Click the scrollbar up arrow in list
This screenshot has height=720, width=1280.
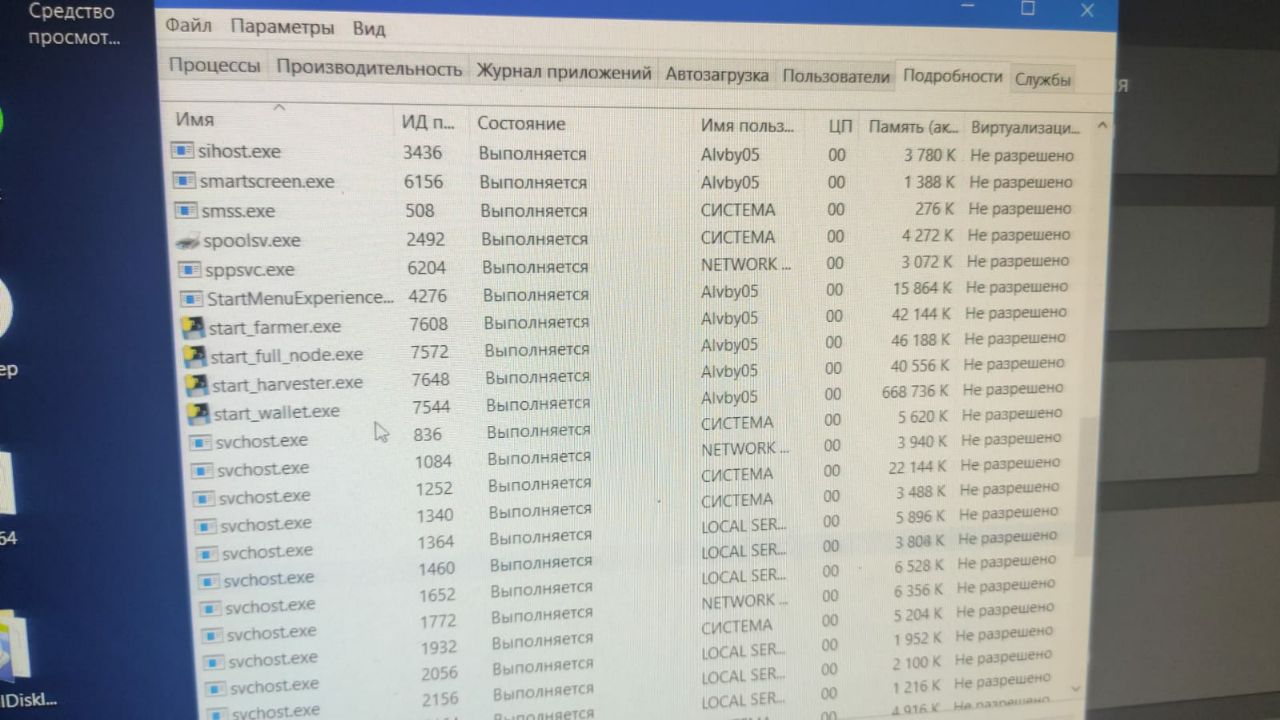tap(1102, 127)
